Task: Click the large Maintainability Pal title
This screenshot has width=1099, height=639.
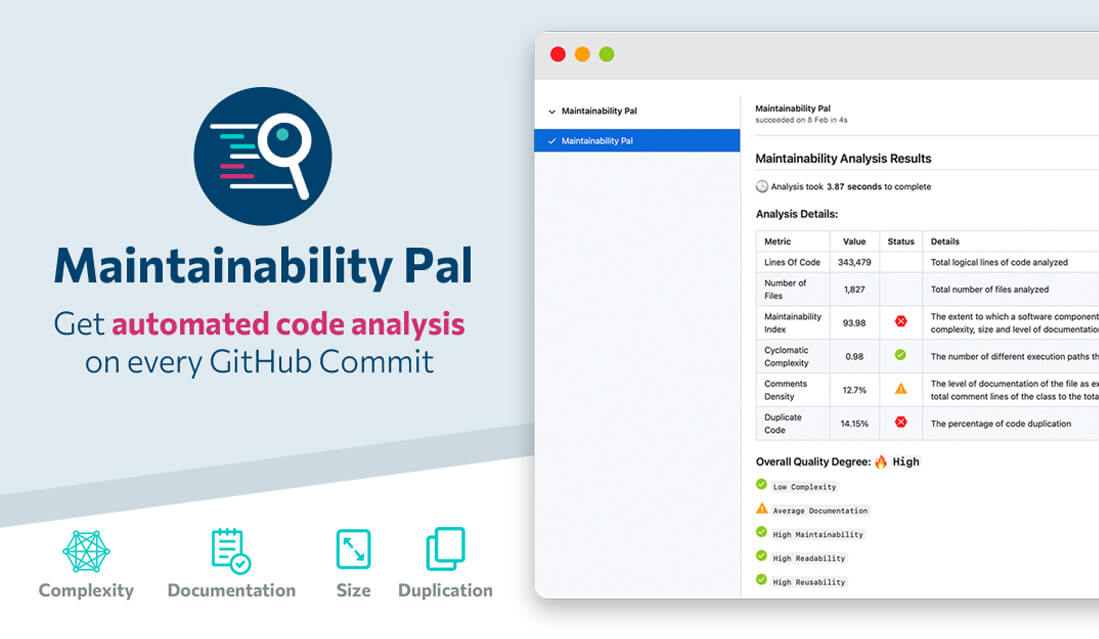Action: (x=263, y=266)
